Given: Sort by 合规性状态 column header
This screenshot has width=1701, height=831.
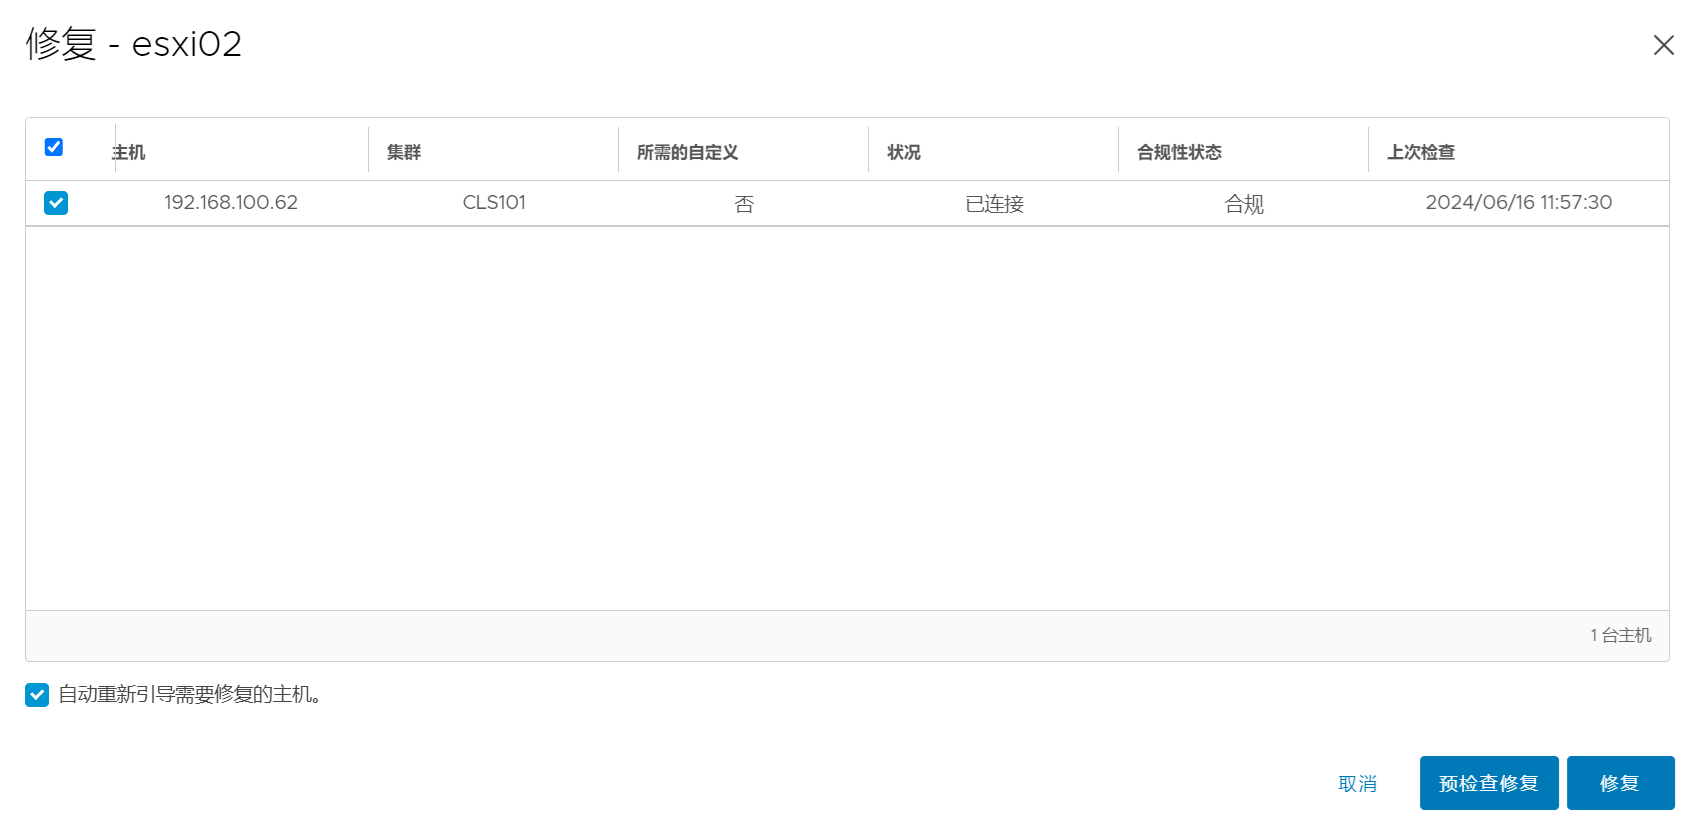Looking at the screenshot, I should pos(1179,152).
